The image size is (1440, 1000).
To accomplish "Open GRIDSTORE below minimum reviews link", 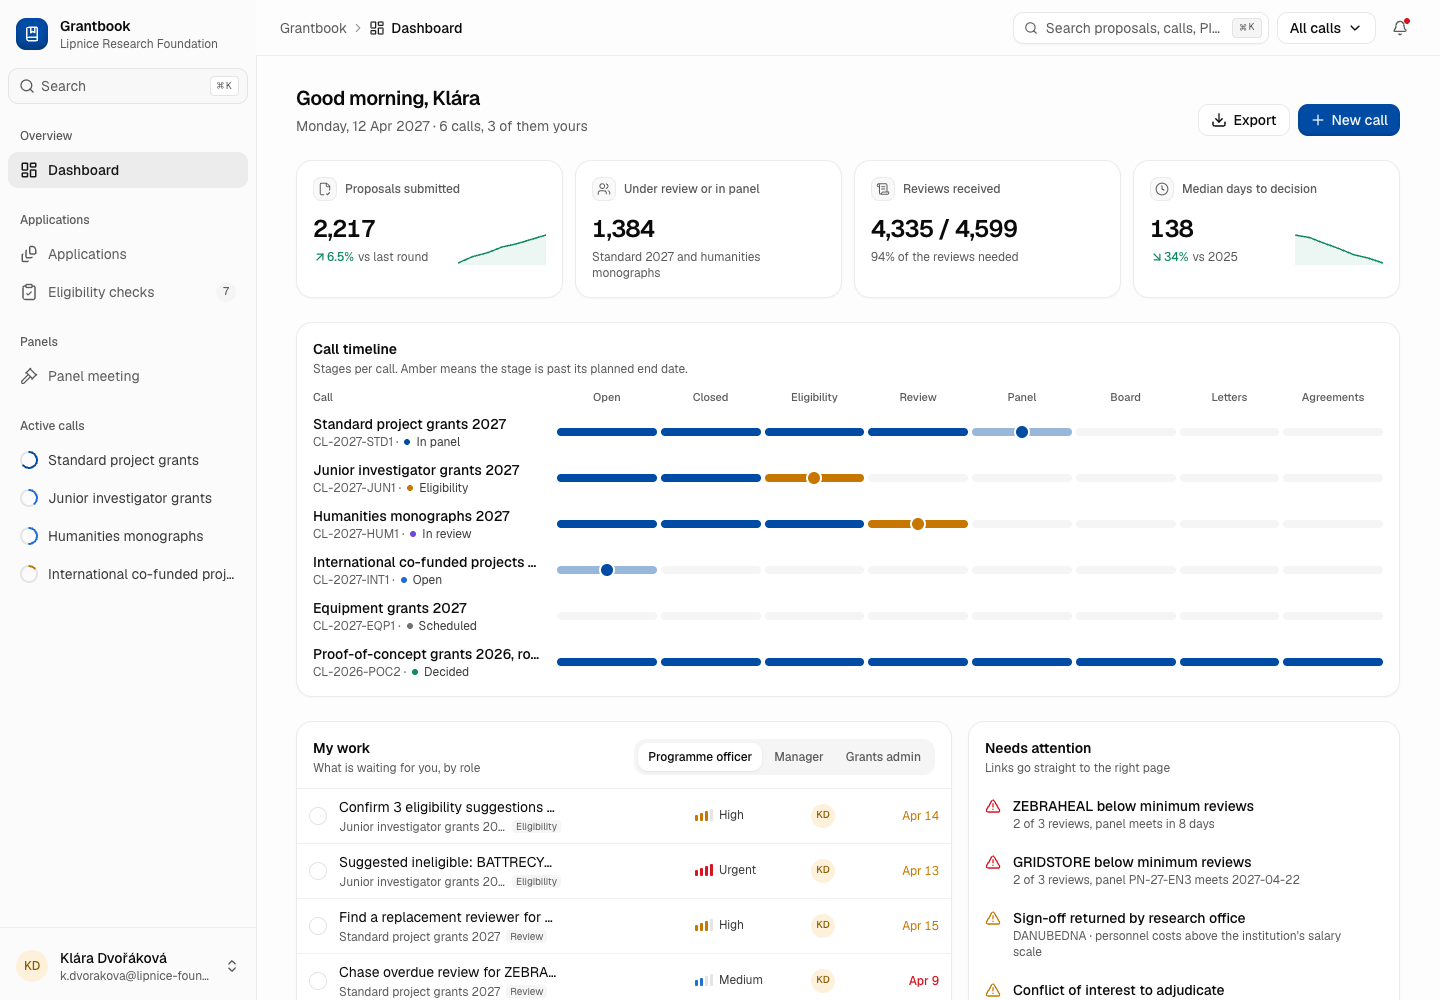I will tap(1132, 862).
